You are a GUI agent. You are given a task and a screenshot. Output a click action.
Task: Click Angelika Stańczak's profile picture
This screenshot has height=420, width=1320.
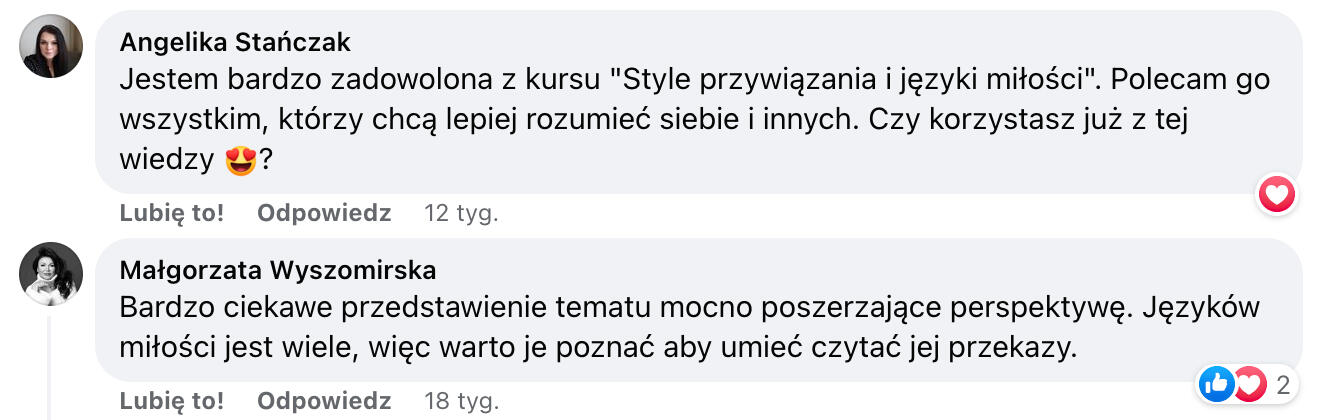click(x=51, y=46)
